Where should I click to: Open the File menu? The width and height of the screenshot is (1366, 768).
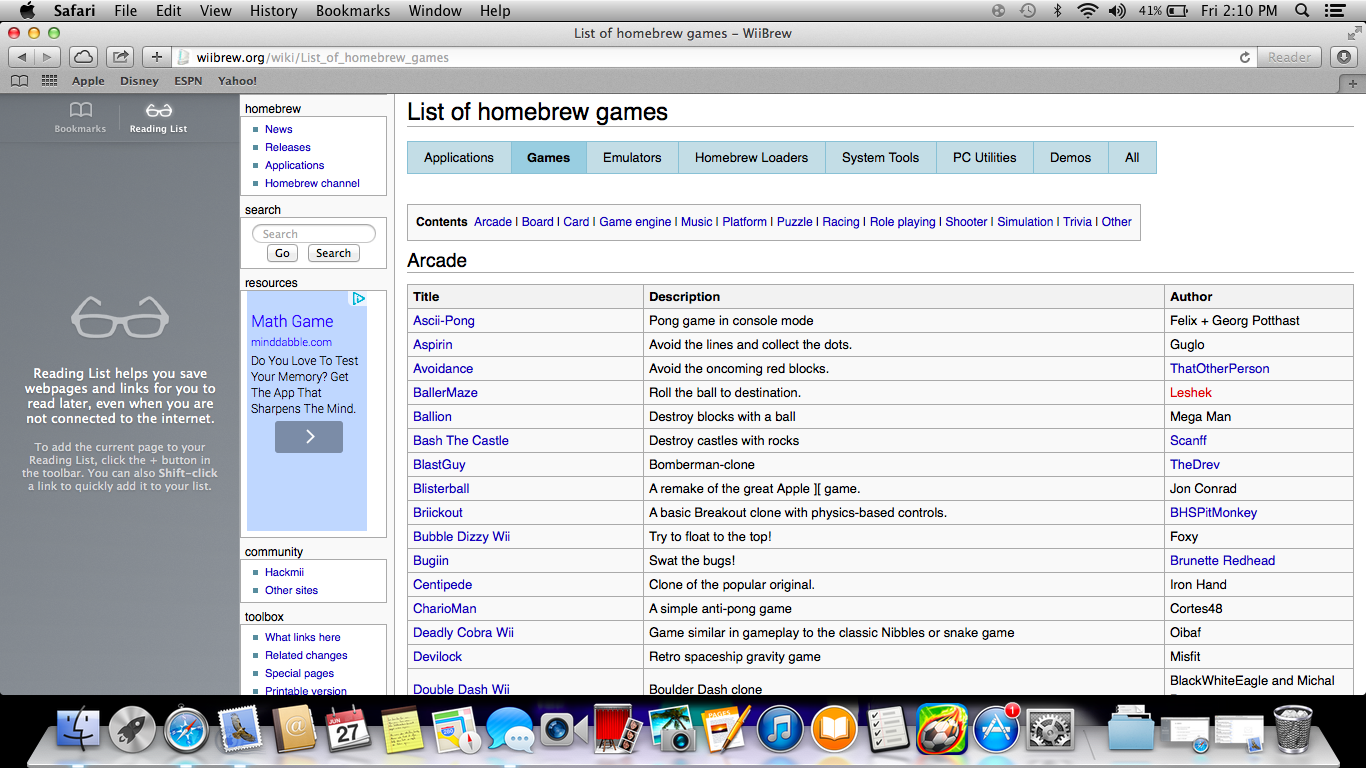[126, 11]
